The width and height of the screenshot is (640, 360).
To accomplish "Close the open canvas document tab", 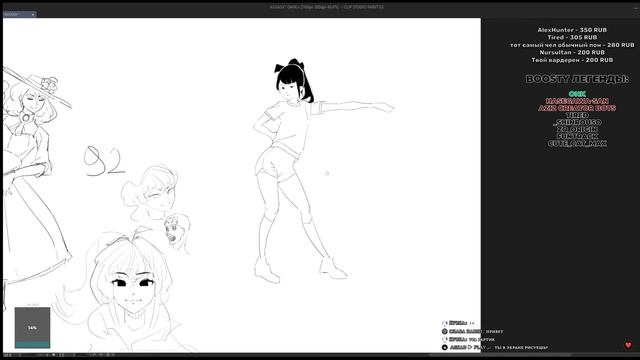I will click(33, 15).
